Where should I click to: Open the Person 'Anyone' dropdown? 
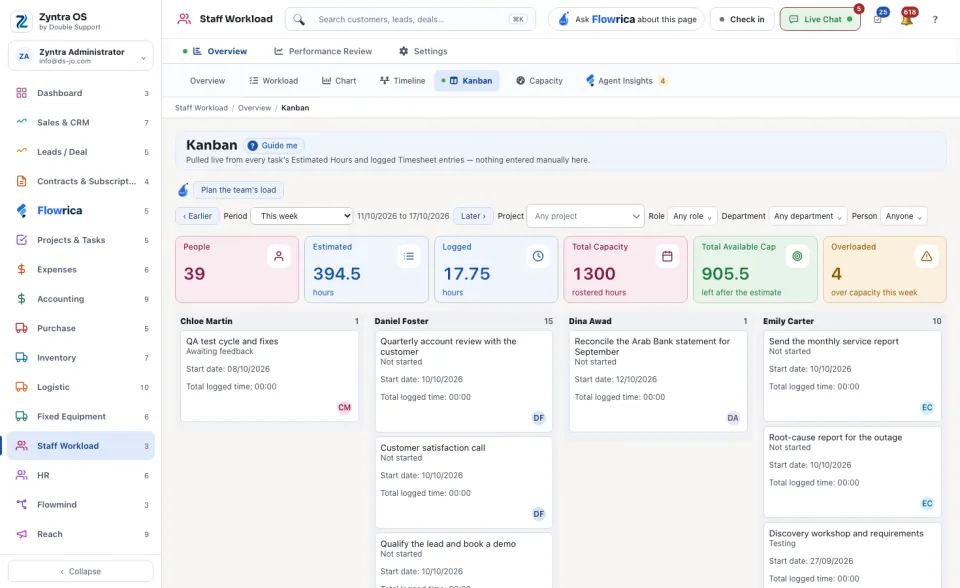(x=903, y=216)
